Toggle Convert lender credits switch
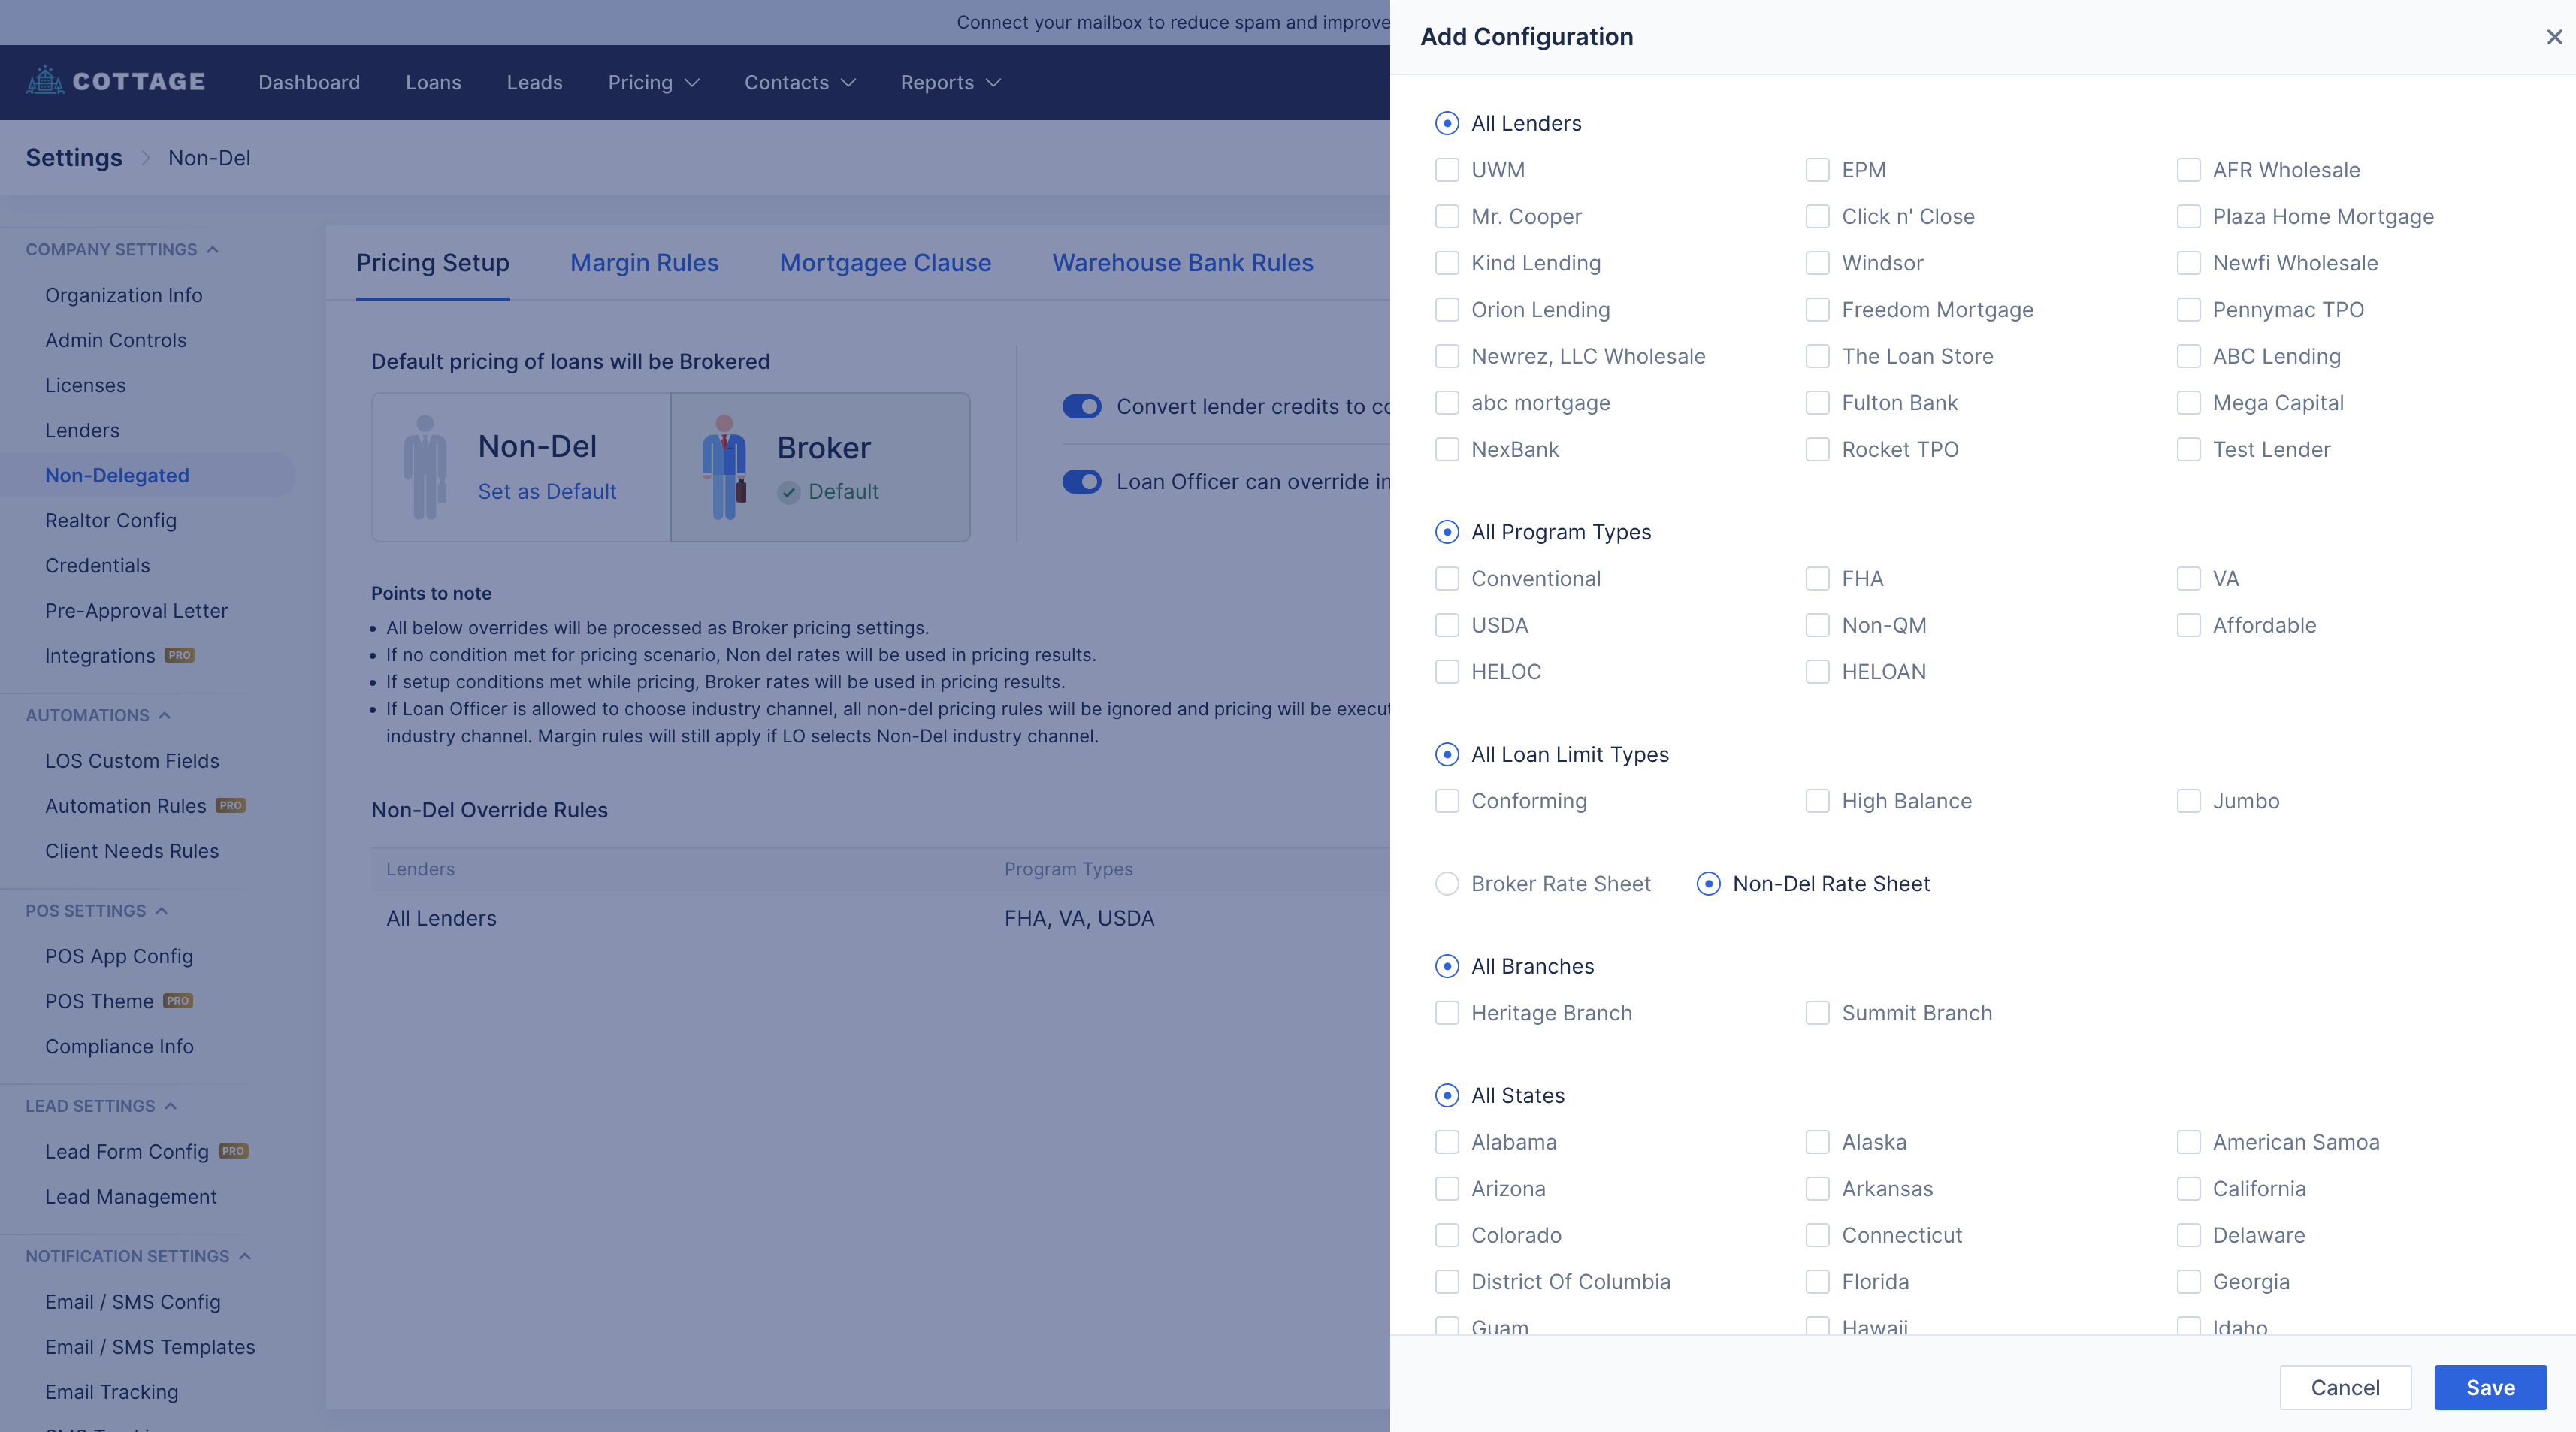Image resolution: width=2576 pixels, height=1432 pixels. click(x=1081, y=407)
